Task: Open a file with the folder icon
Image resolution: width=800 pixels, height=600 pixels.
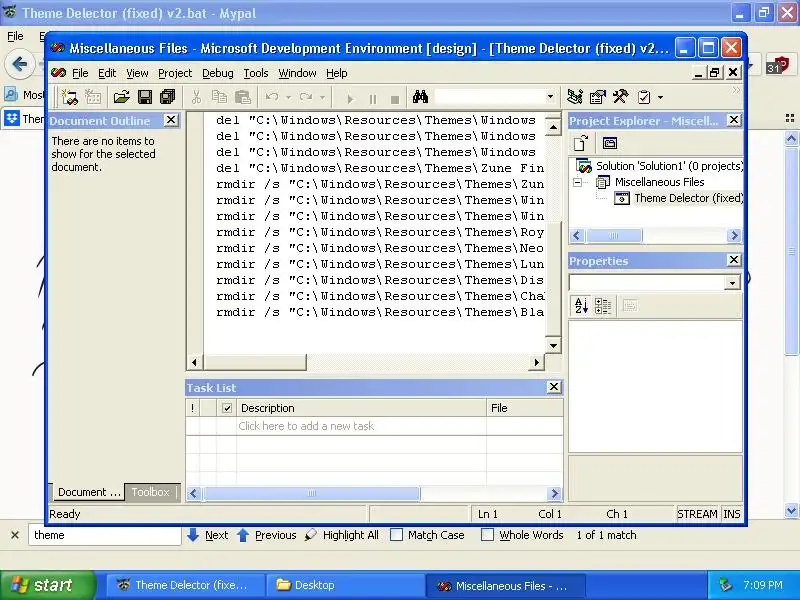Action: pyautogui.click(x=121, y=97)
